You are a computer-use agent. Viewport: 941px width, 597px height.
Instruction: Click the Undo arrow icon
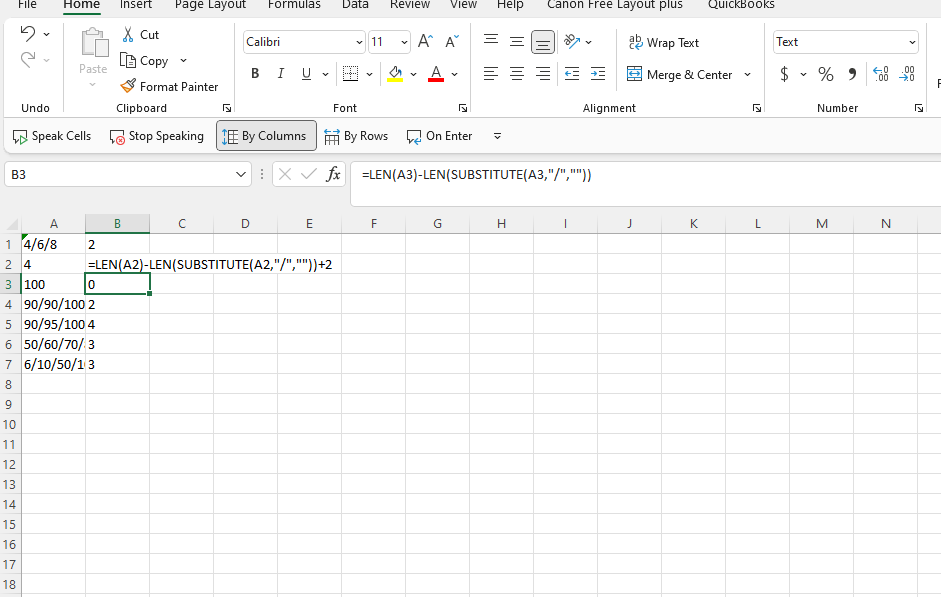tap(28, 34)
